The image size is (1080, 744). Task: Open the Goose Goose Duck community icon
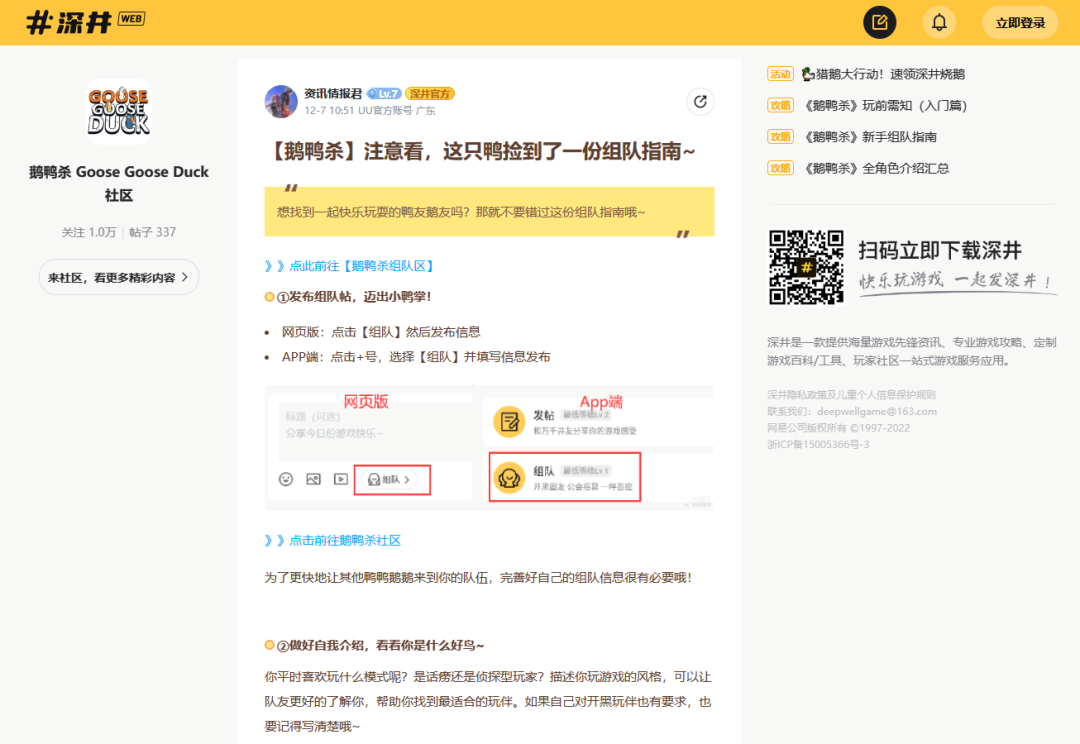[118, 111]
